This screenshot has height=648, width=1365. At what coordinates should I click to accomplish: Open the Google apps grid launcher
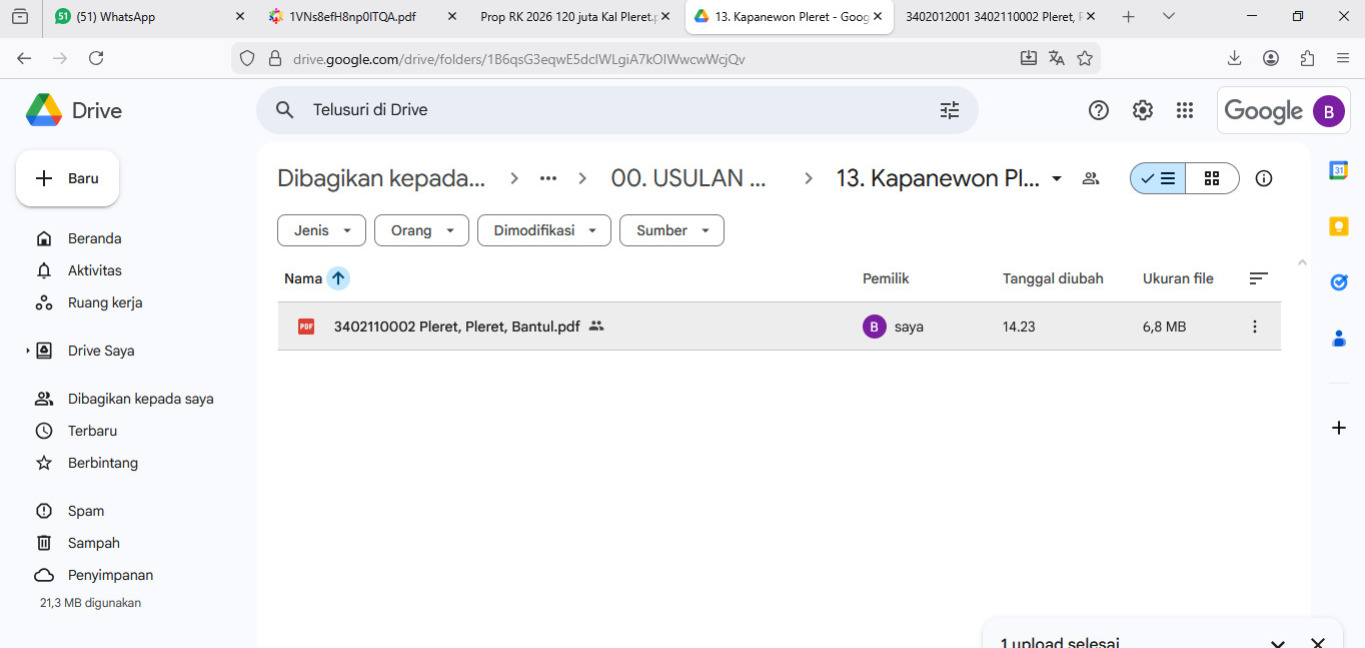(x=1185, y=110)
